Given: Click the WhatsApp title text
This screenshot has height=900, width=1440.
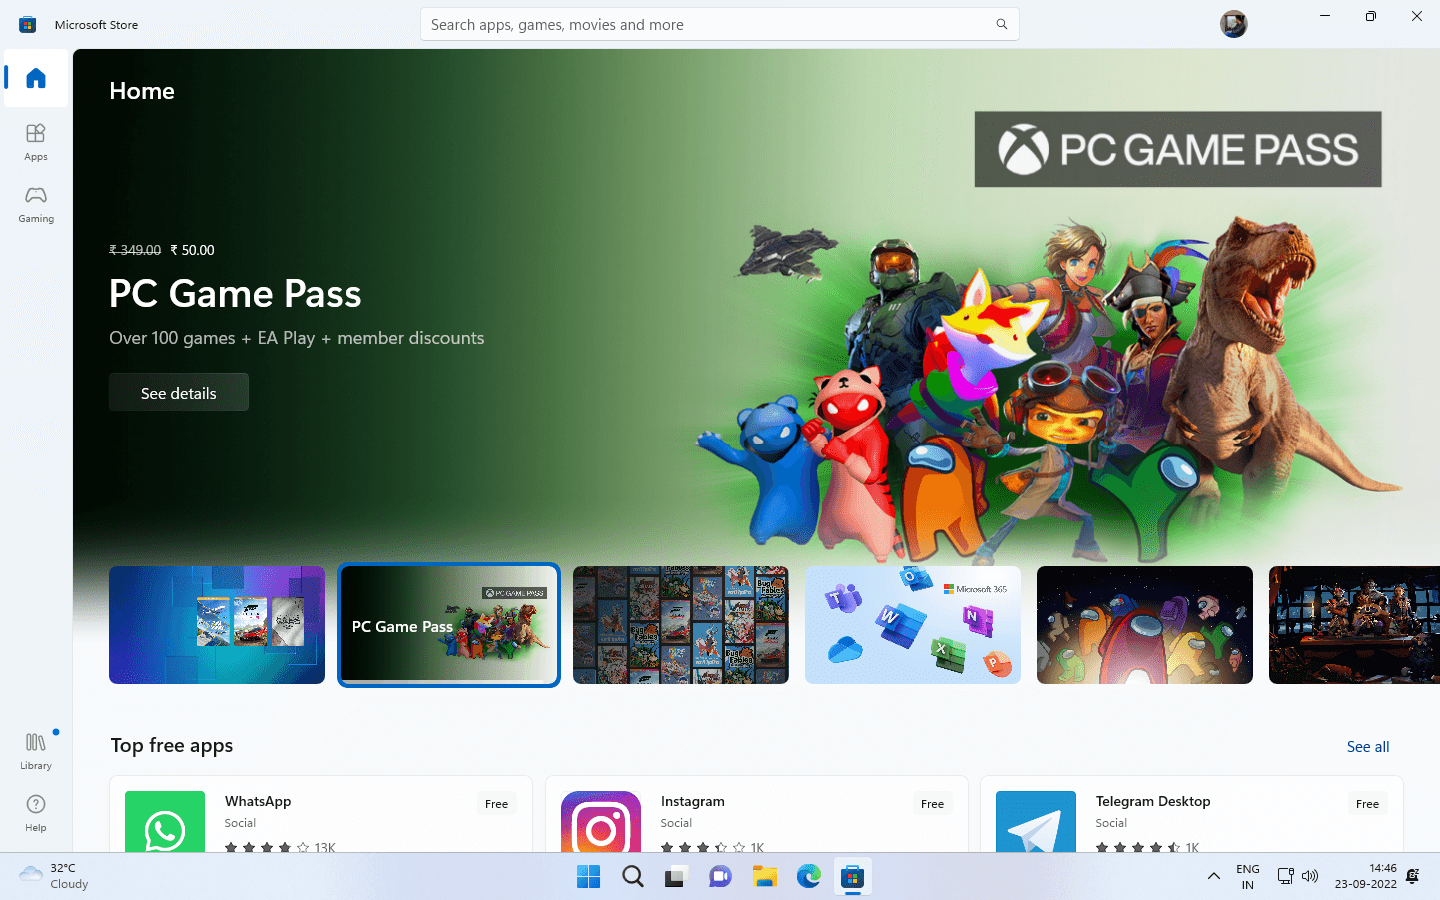Looking at the screenshot, I should click(x=258, y=801).
